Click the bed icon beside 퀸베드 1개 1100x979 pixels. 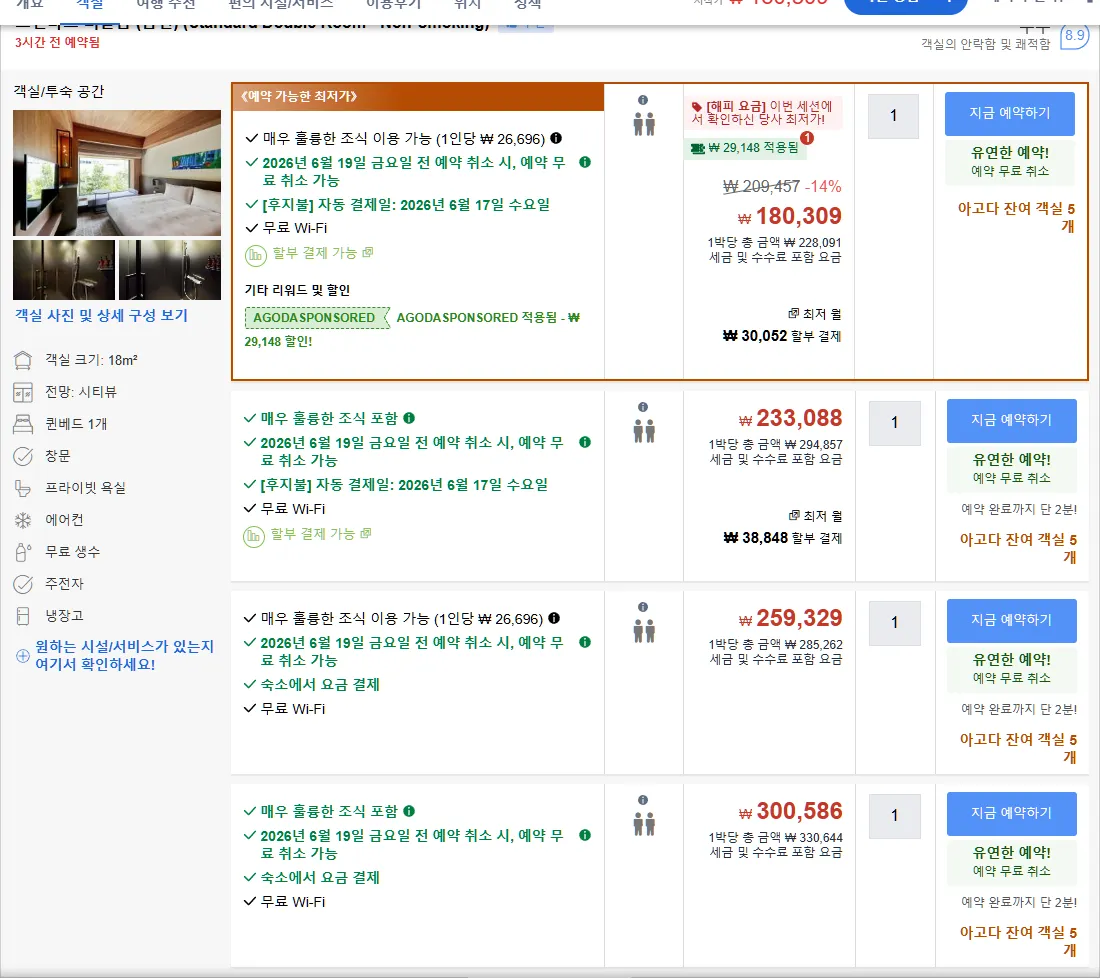23,424
